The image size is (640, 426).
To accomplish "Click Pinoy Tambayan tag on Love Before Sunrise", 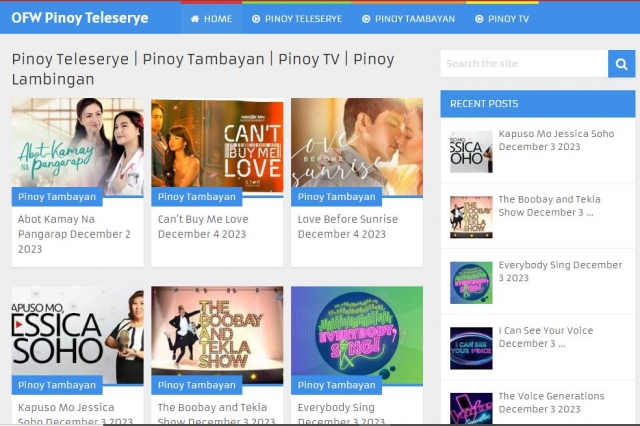I will [336, 197].
